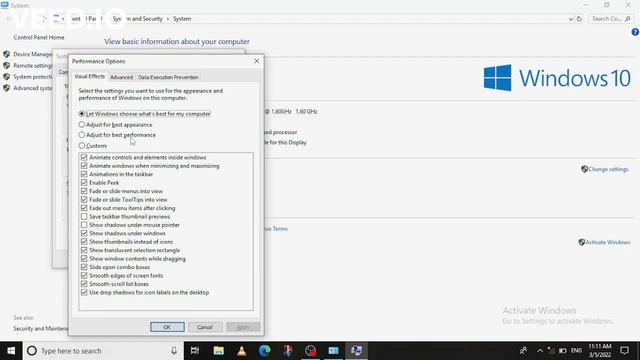Click the battery icon in the system tray
The image size is (640, 360).
563,351
